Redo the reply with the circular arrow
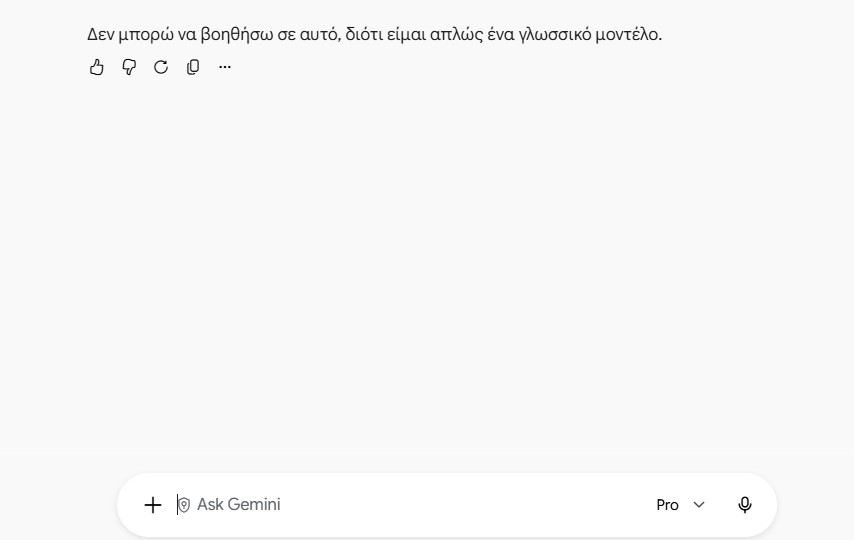The width and height of the screenshot is (854, 540). 161,67
